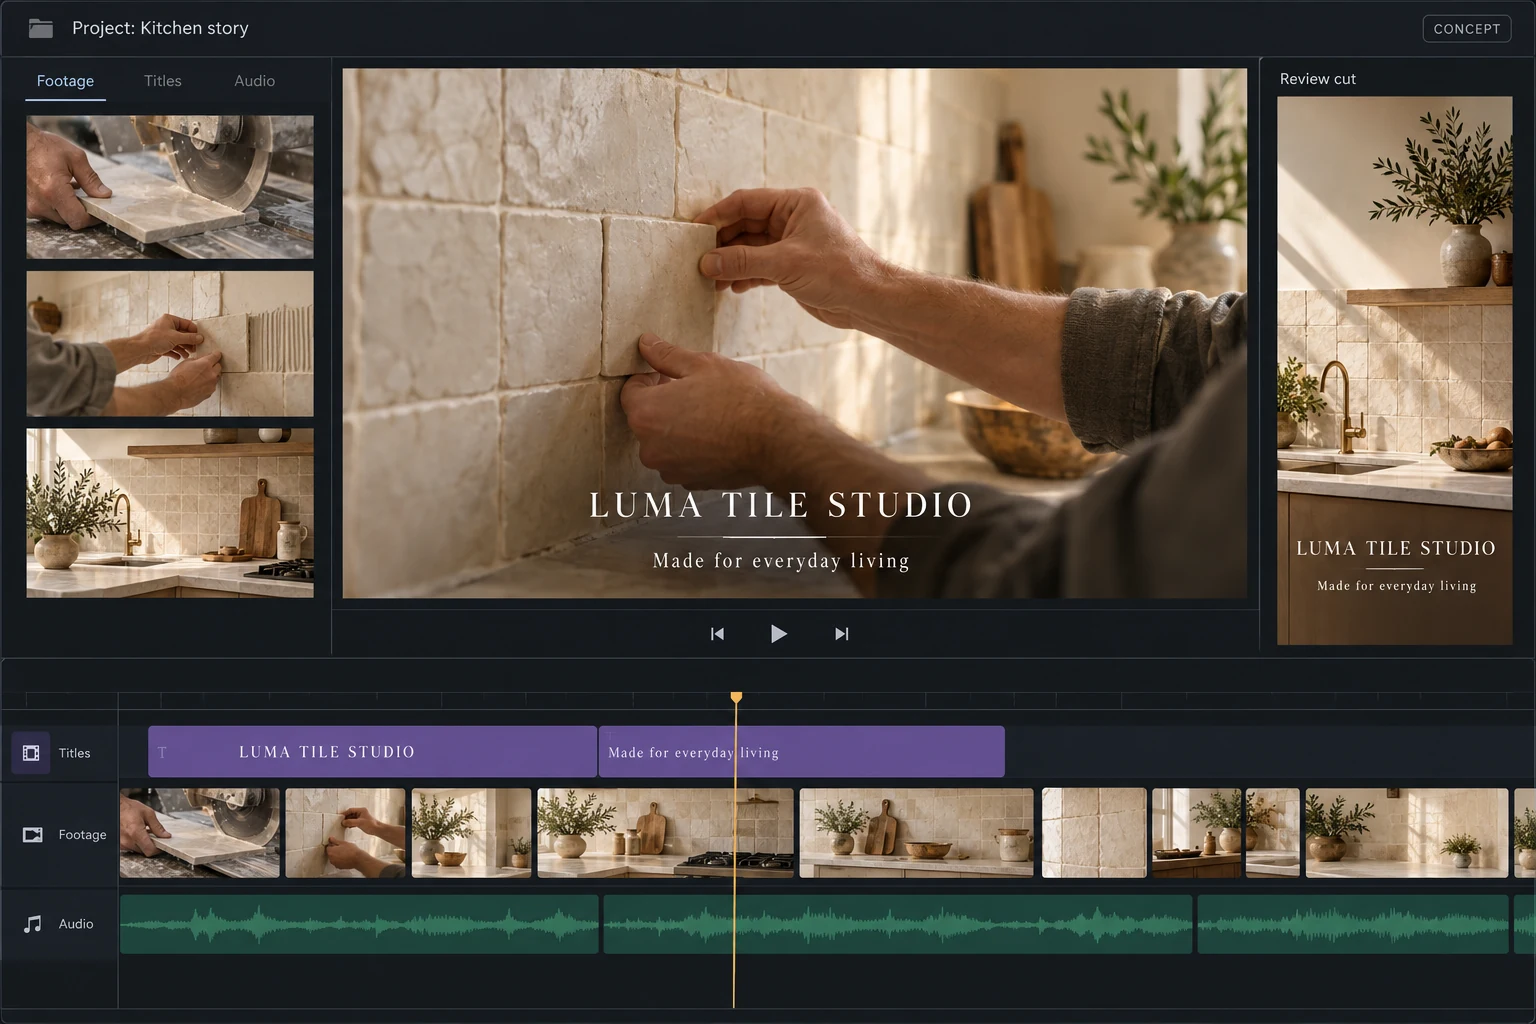Switch to the Audio tab
Screen dimensions: 1536x1024
click(x=254, y=81)
